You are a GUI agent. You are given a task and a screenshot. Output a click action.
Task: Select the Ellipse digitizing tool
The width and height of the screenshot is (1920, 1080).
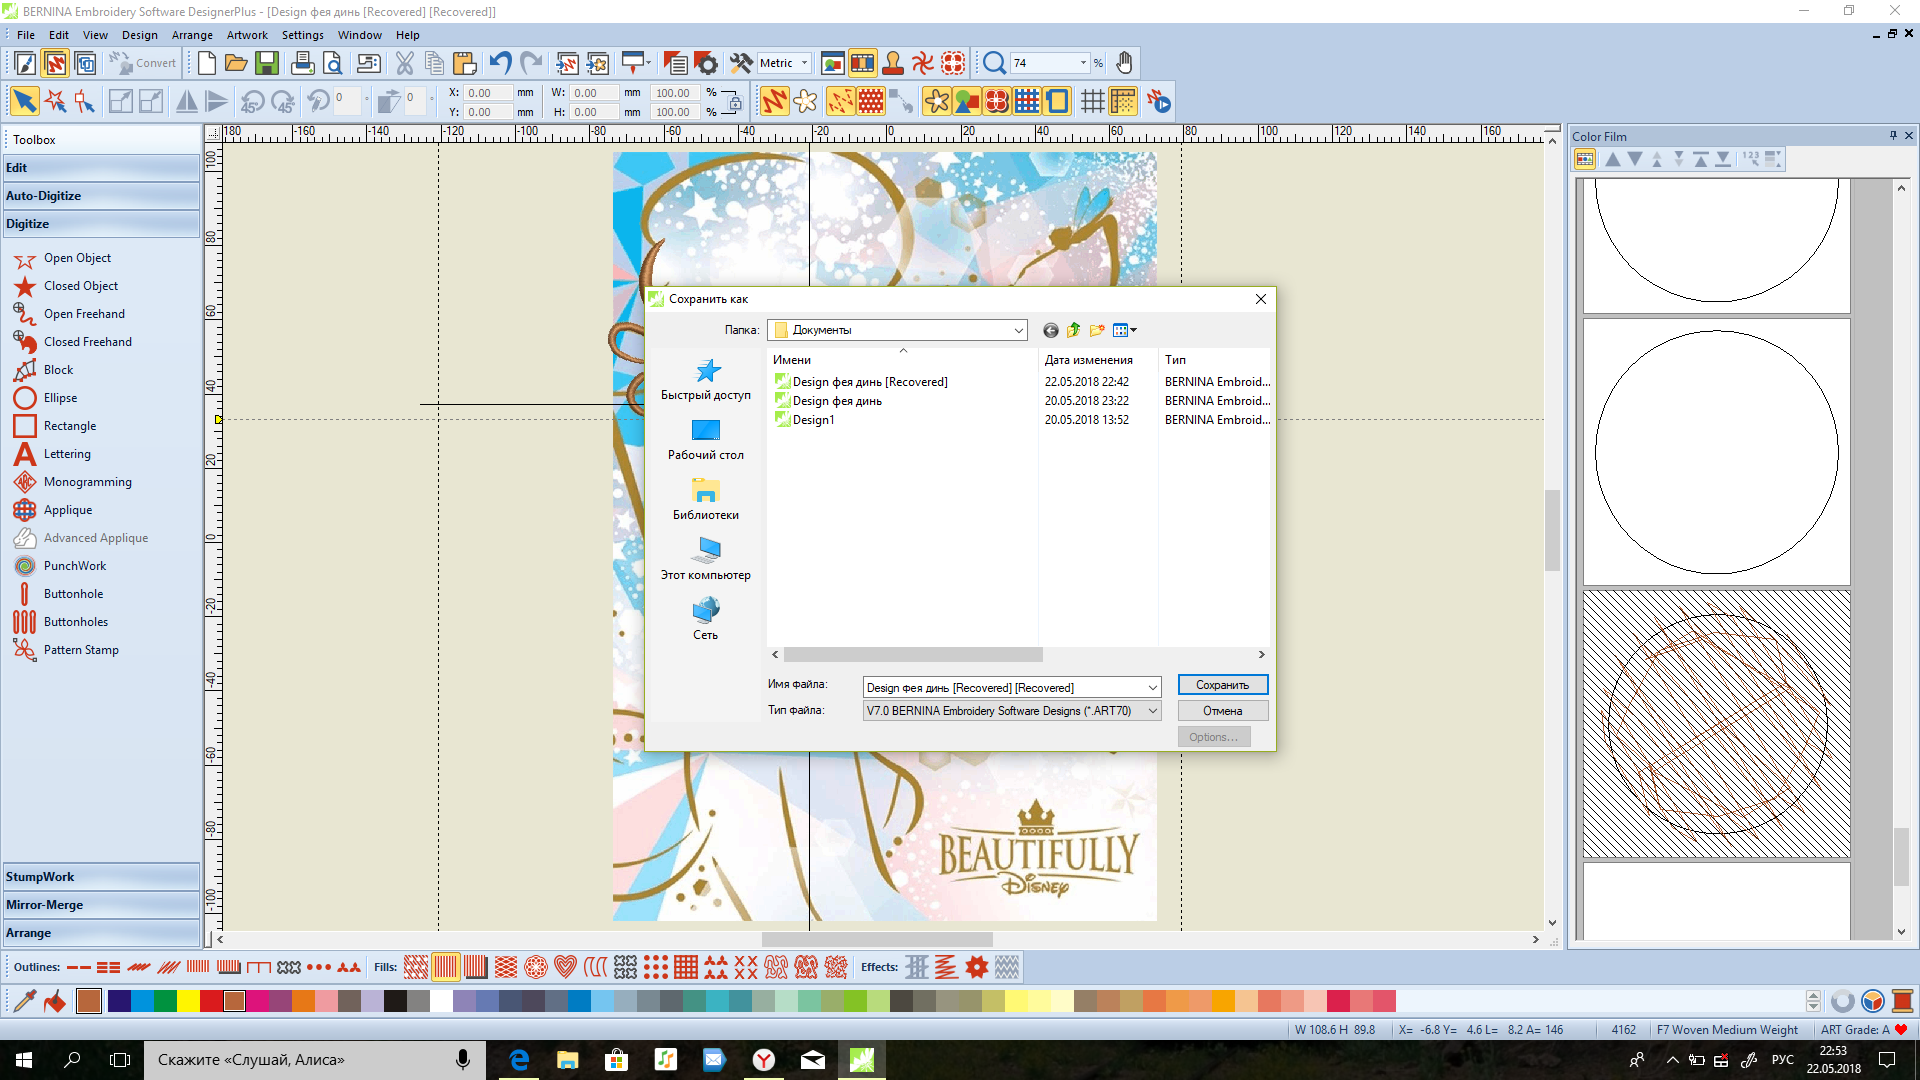[60, 398]
